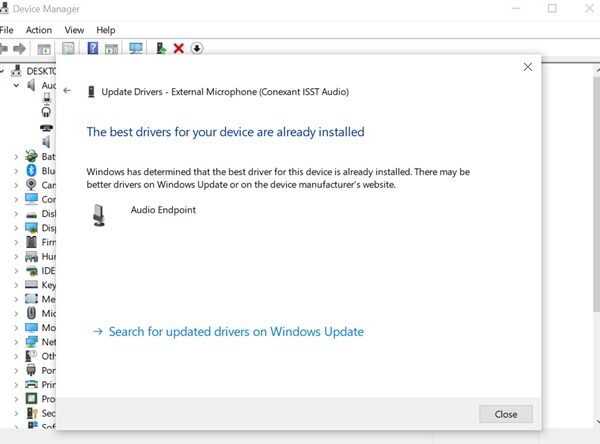This screenshot has height=444, width=600.
Task: Click the Printers category icon
Action: click(31, 384)
